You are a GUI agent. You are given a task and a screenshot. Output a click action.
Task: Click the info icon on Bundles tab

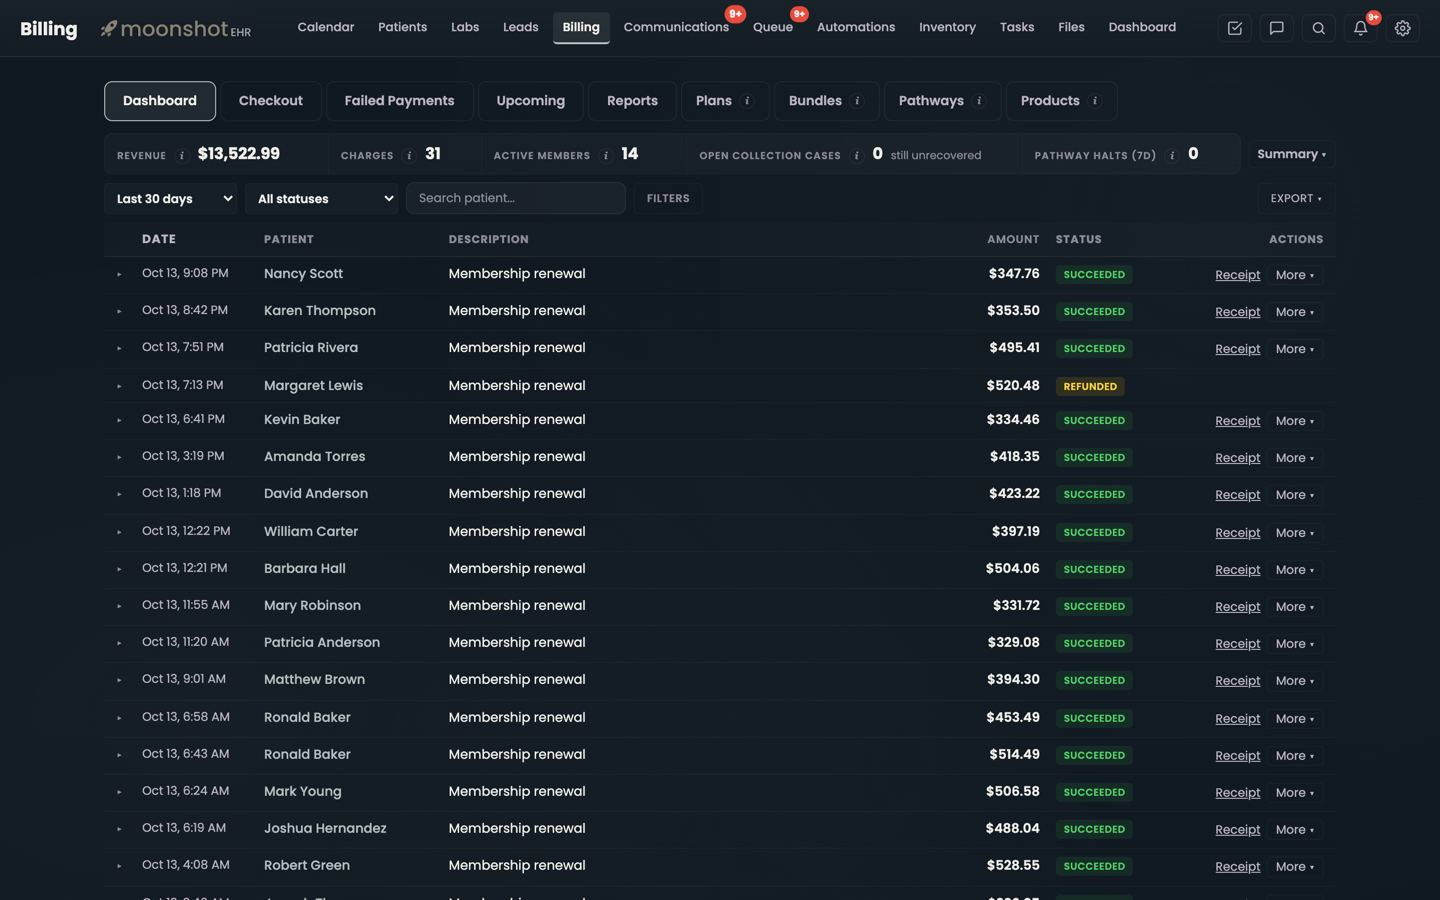(857, 101)
